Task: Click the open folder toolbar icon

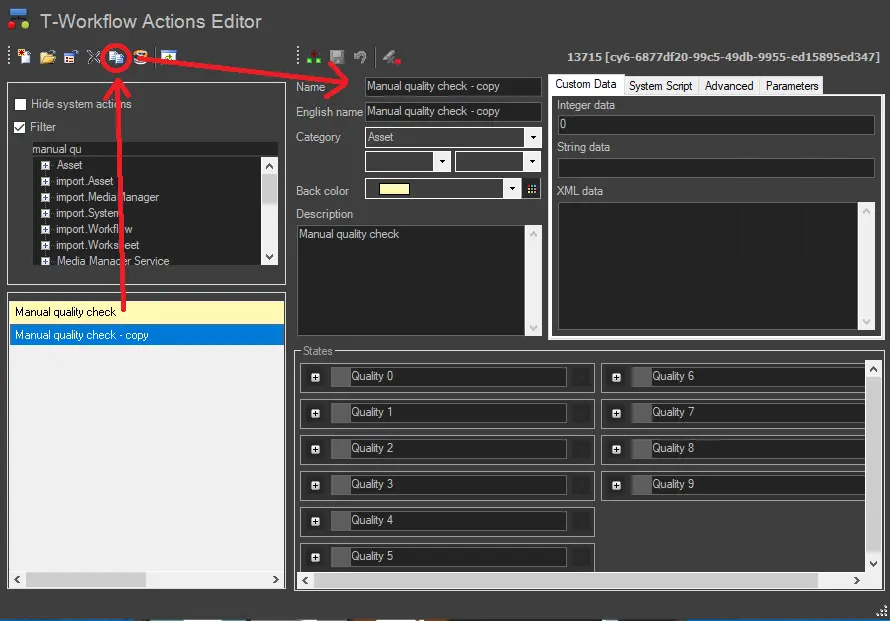Action: pos(47,57)
